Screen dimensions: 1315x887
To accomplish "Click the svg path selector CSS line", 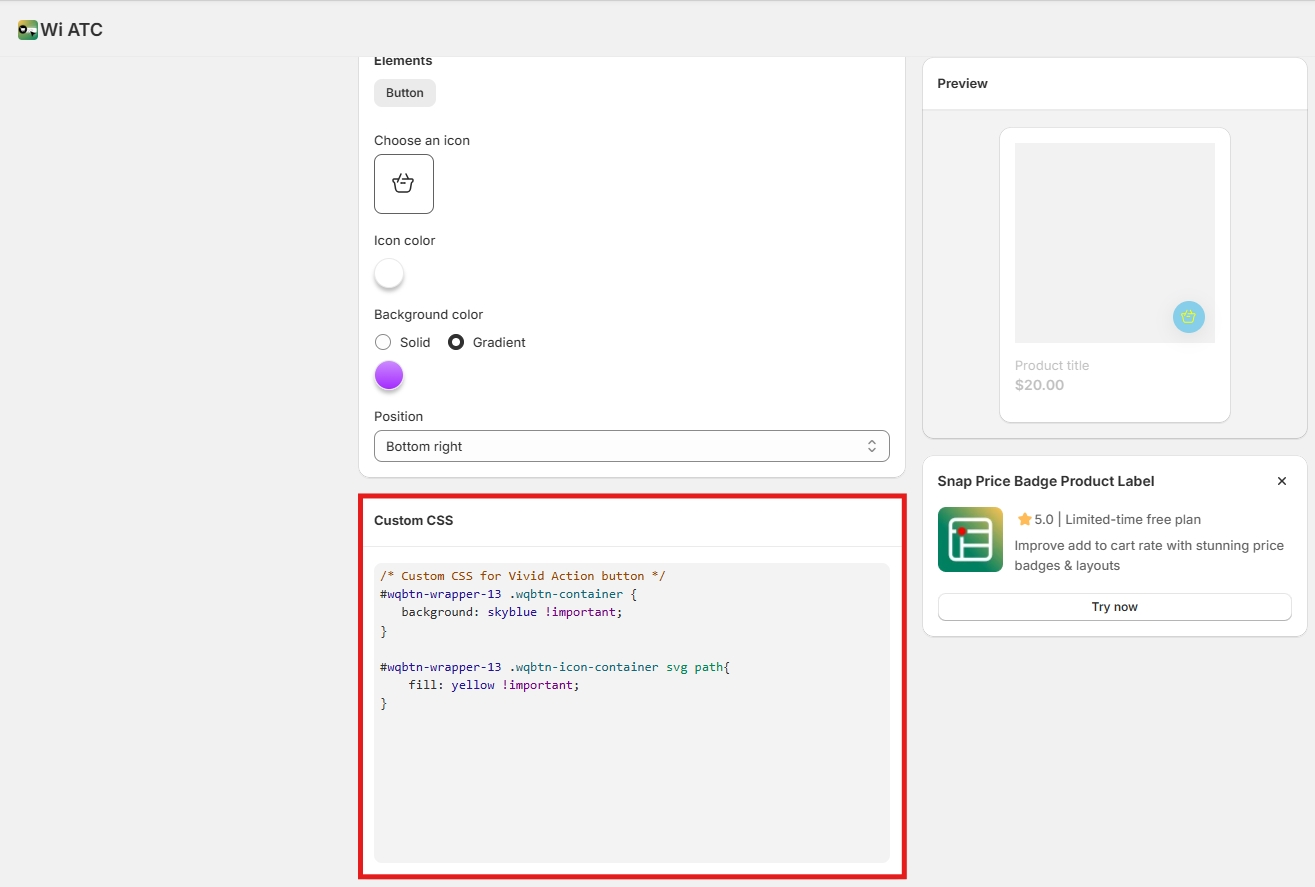I will (x=555, y=667).
